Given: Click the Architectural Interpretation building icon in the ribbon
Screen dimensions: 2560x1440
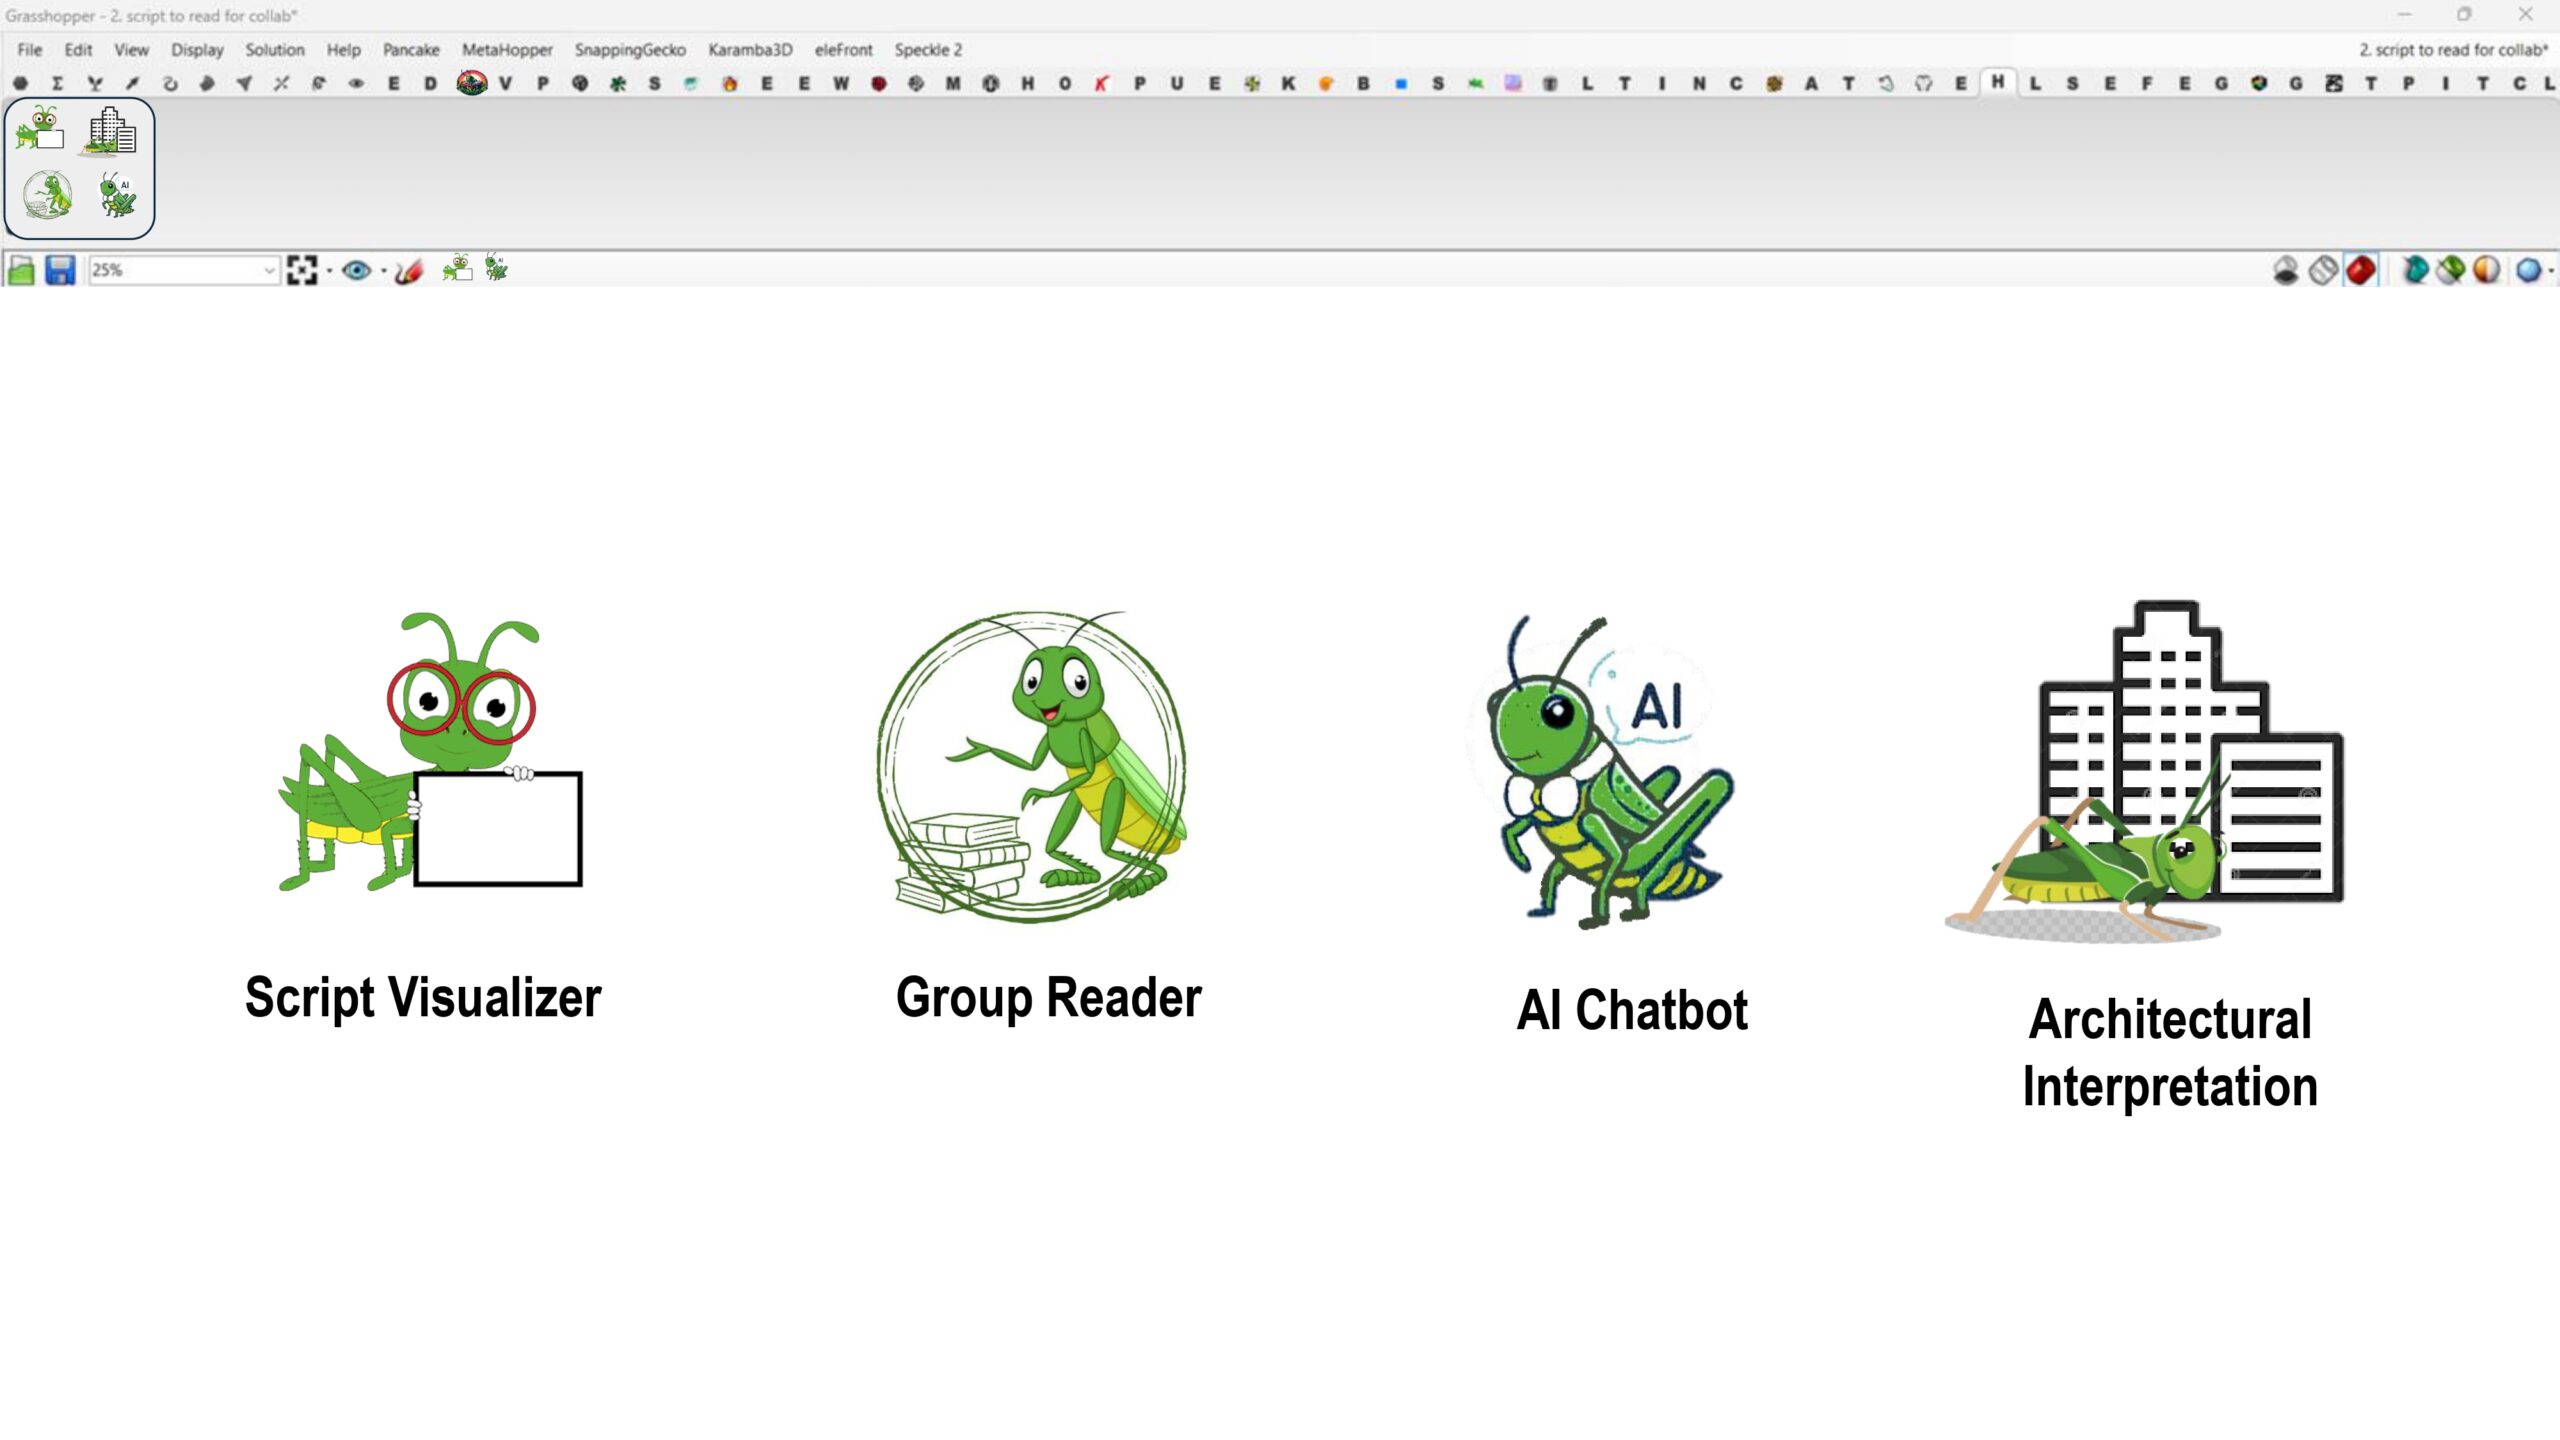Looking at the screenshot, I should [111, 131].
